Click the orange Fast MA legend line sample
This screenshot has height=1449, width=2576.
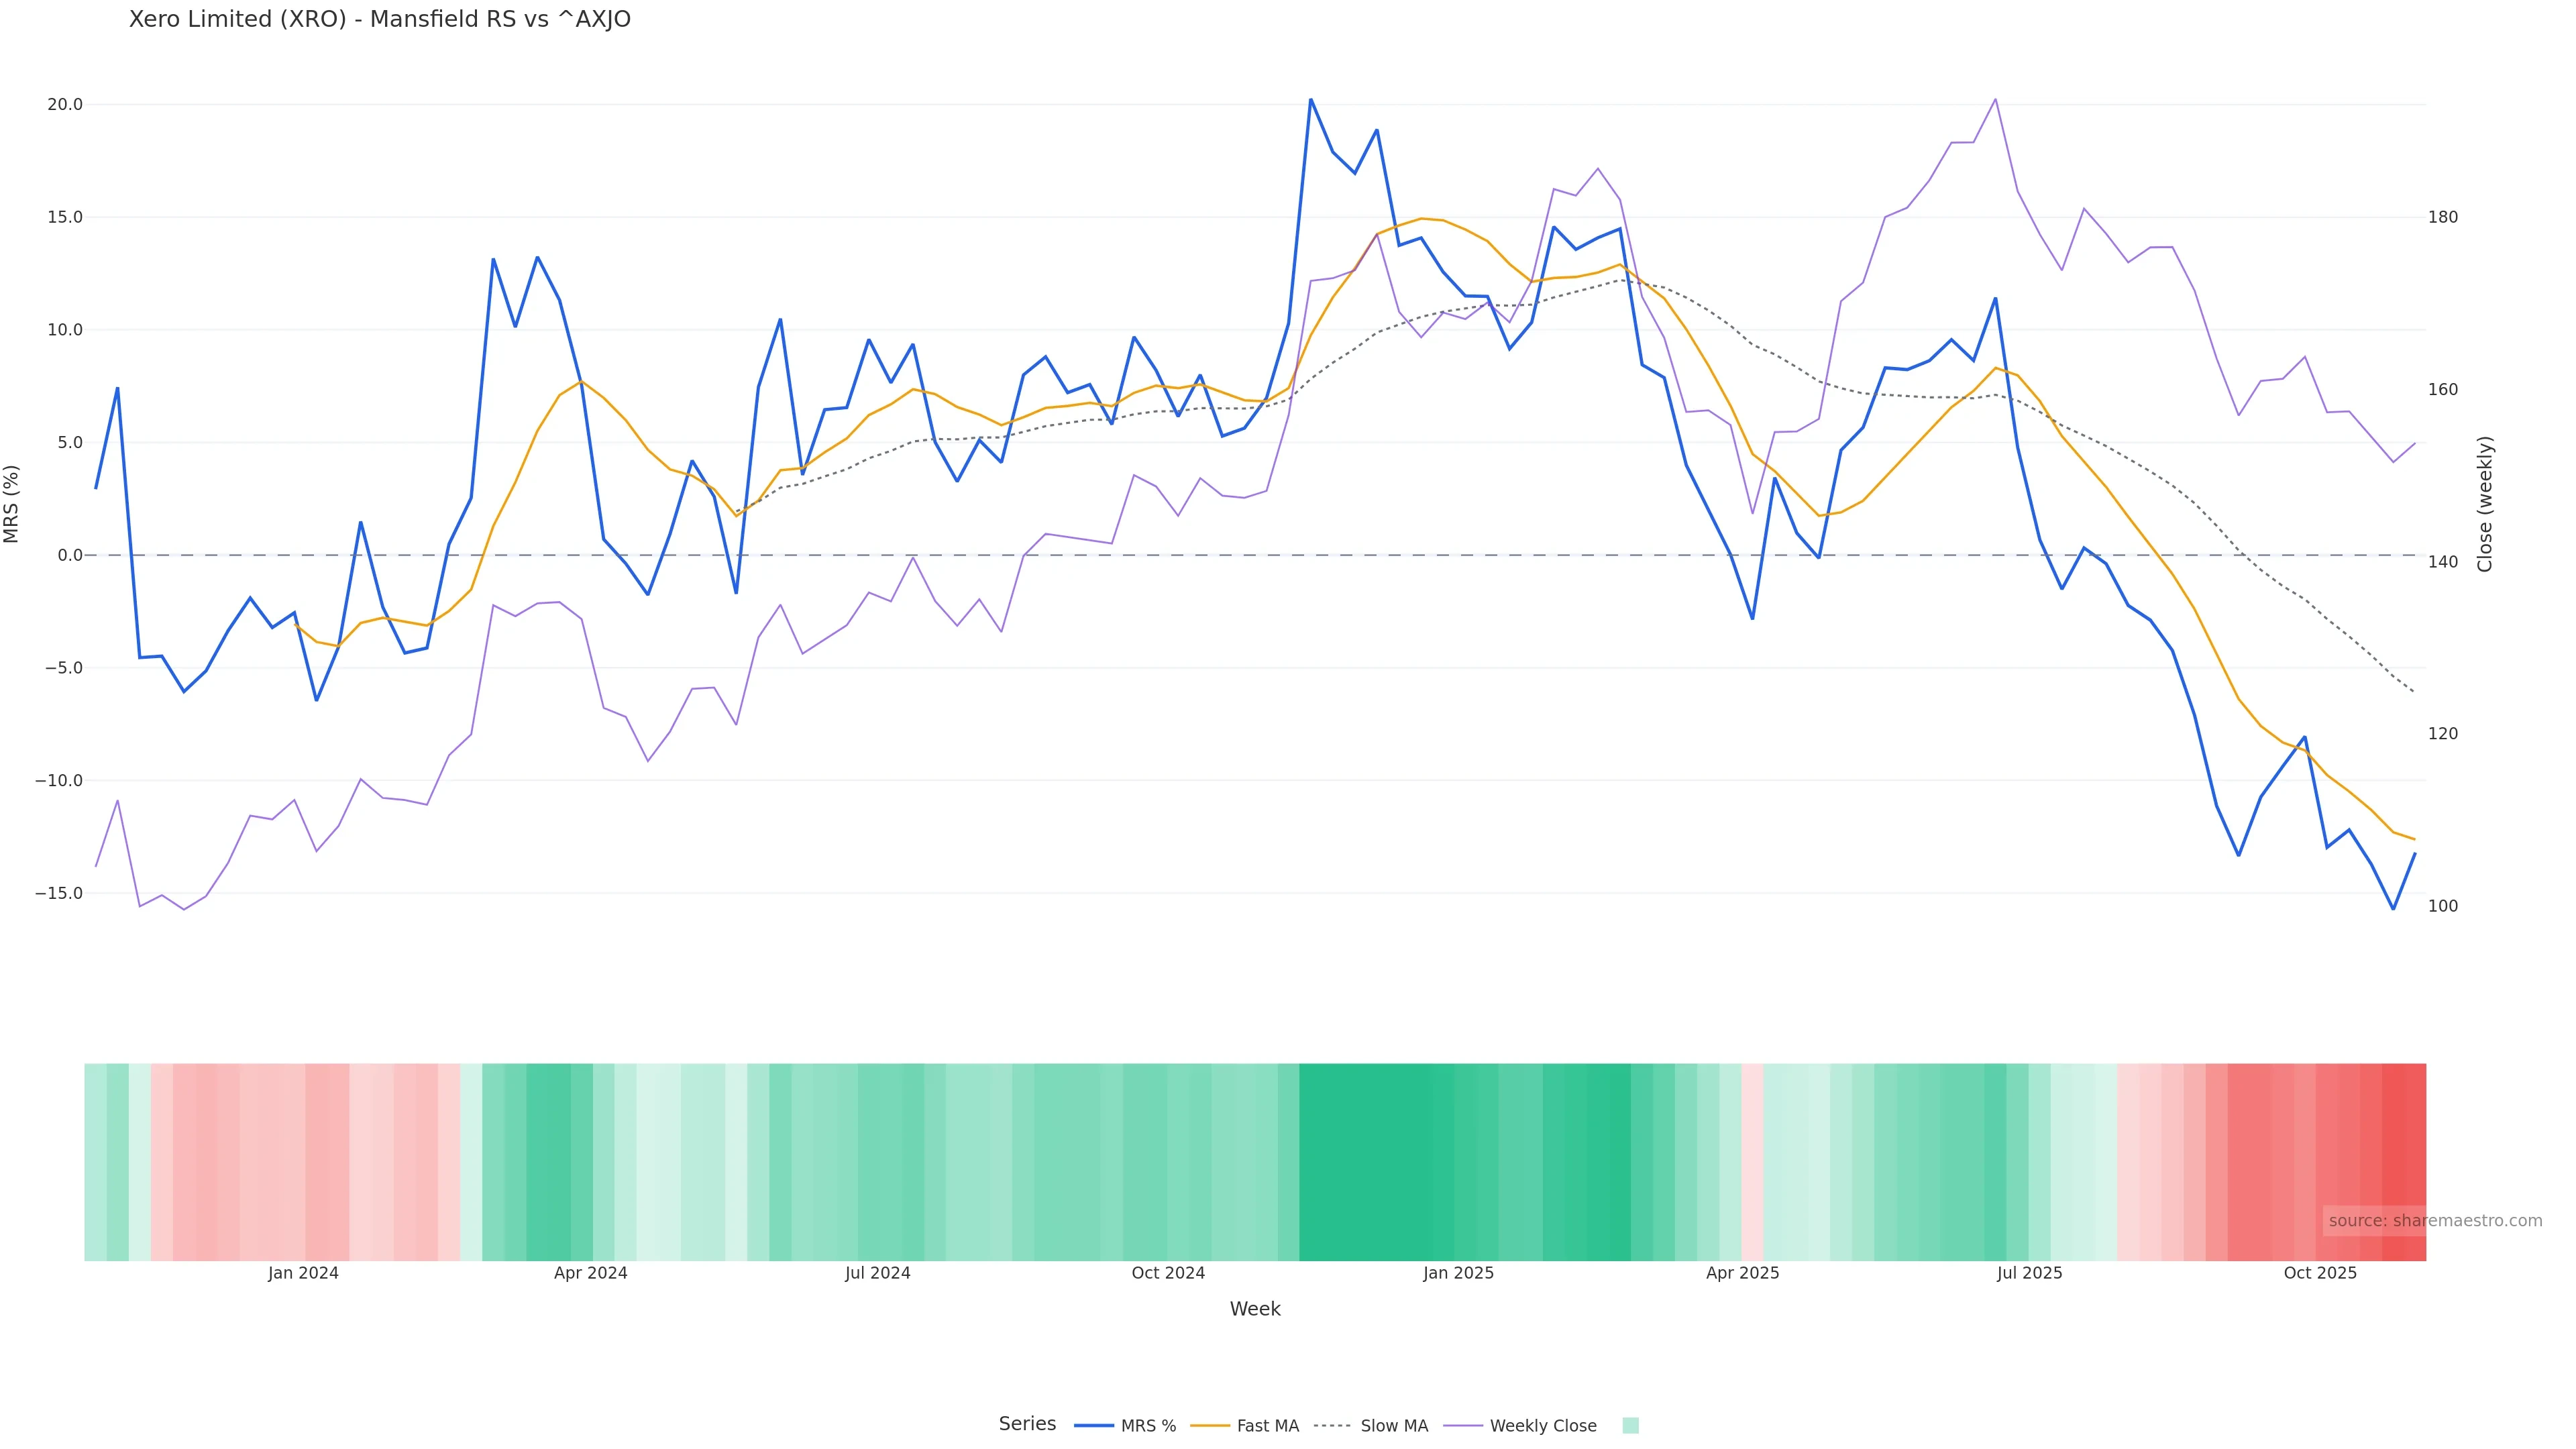coord(1210,1426)
